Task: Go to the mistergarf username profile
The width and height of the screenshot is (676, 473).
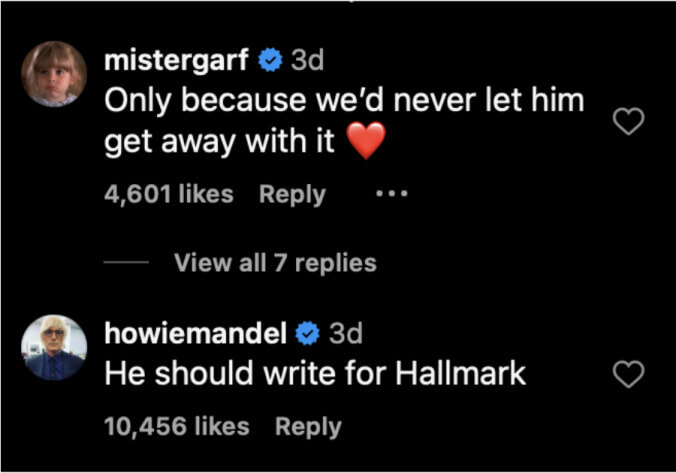Action: pos(176,60)
